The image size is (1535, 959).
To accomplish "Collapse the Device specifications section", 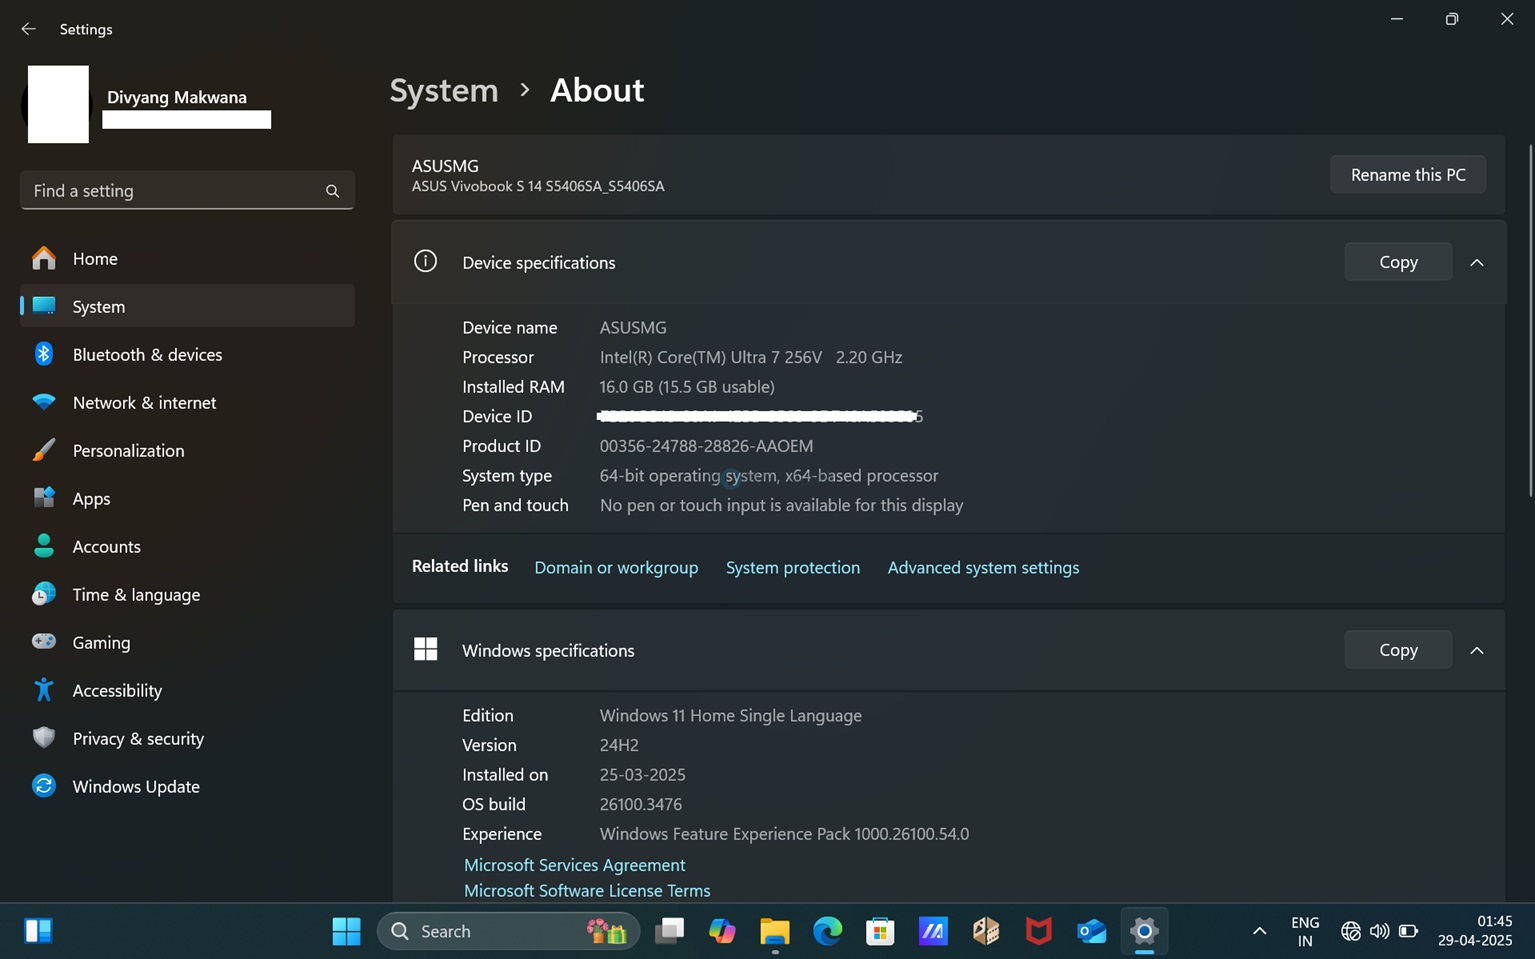I will point(1477,262).
